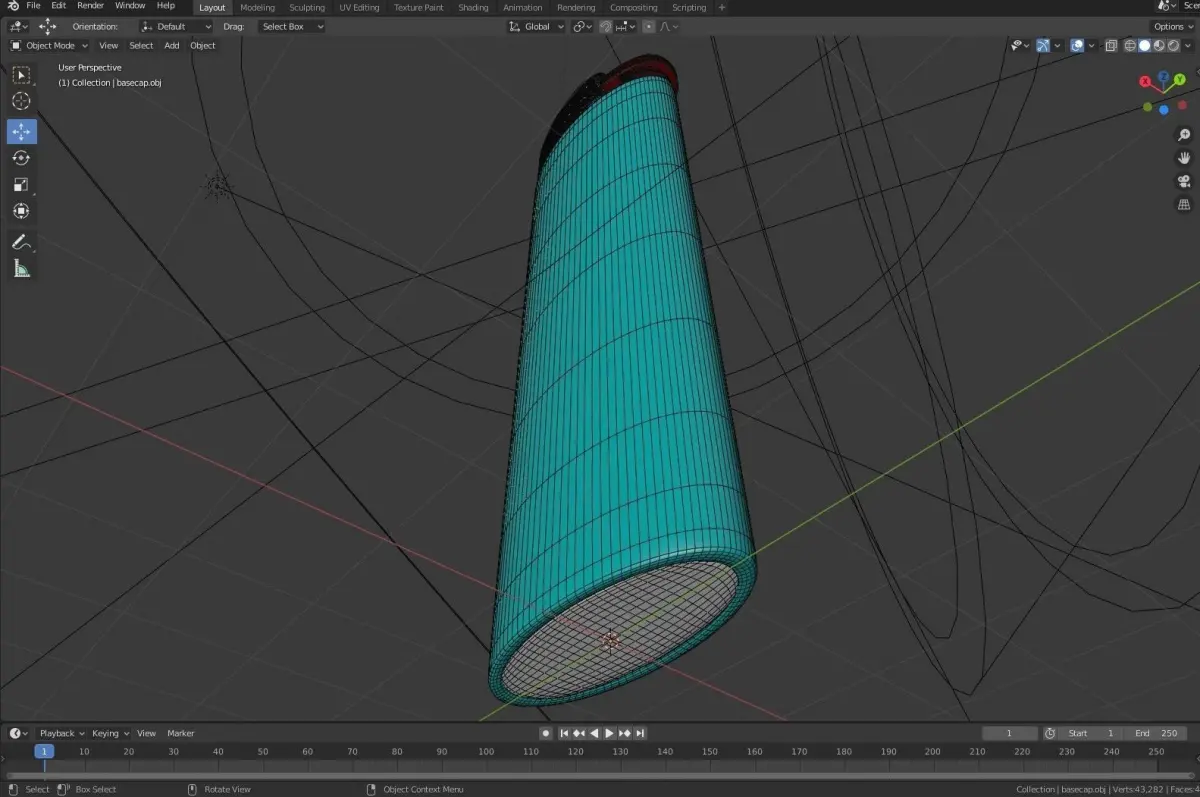Click the frame range clock icon
The image size is (1200, 797).
click(x=1050, y=733)
